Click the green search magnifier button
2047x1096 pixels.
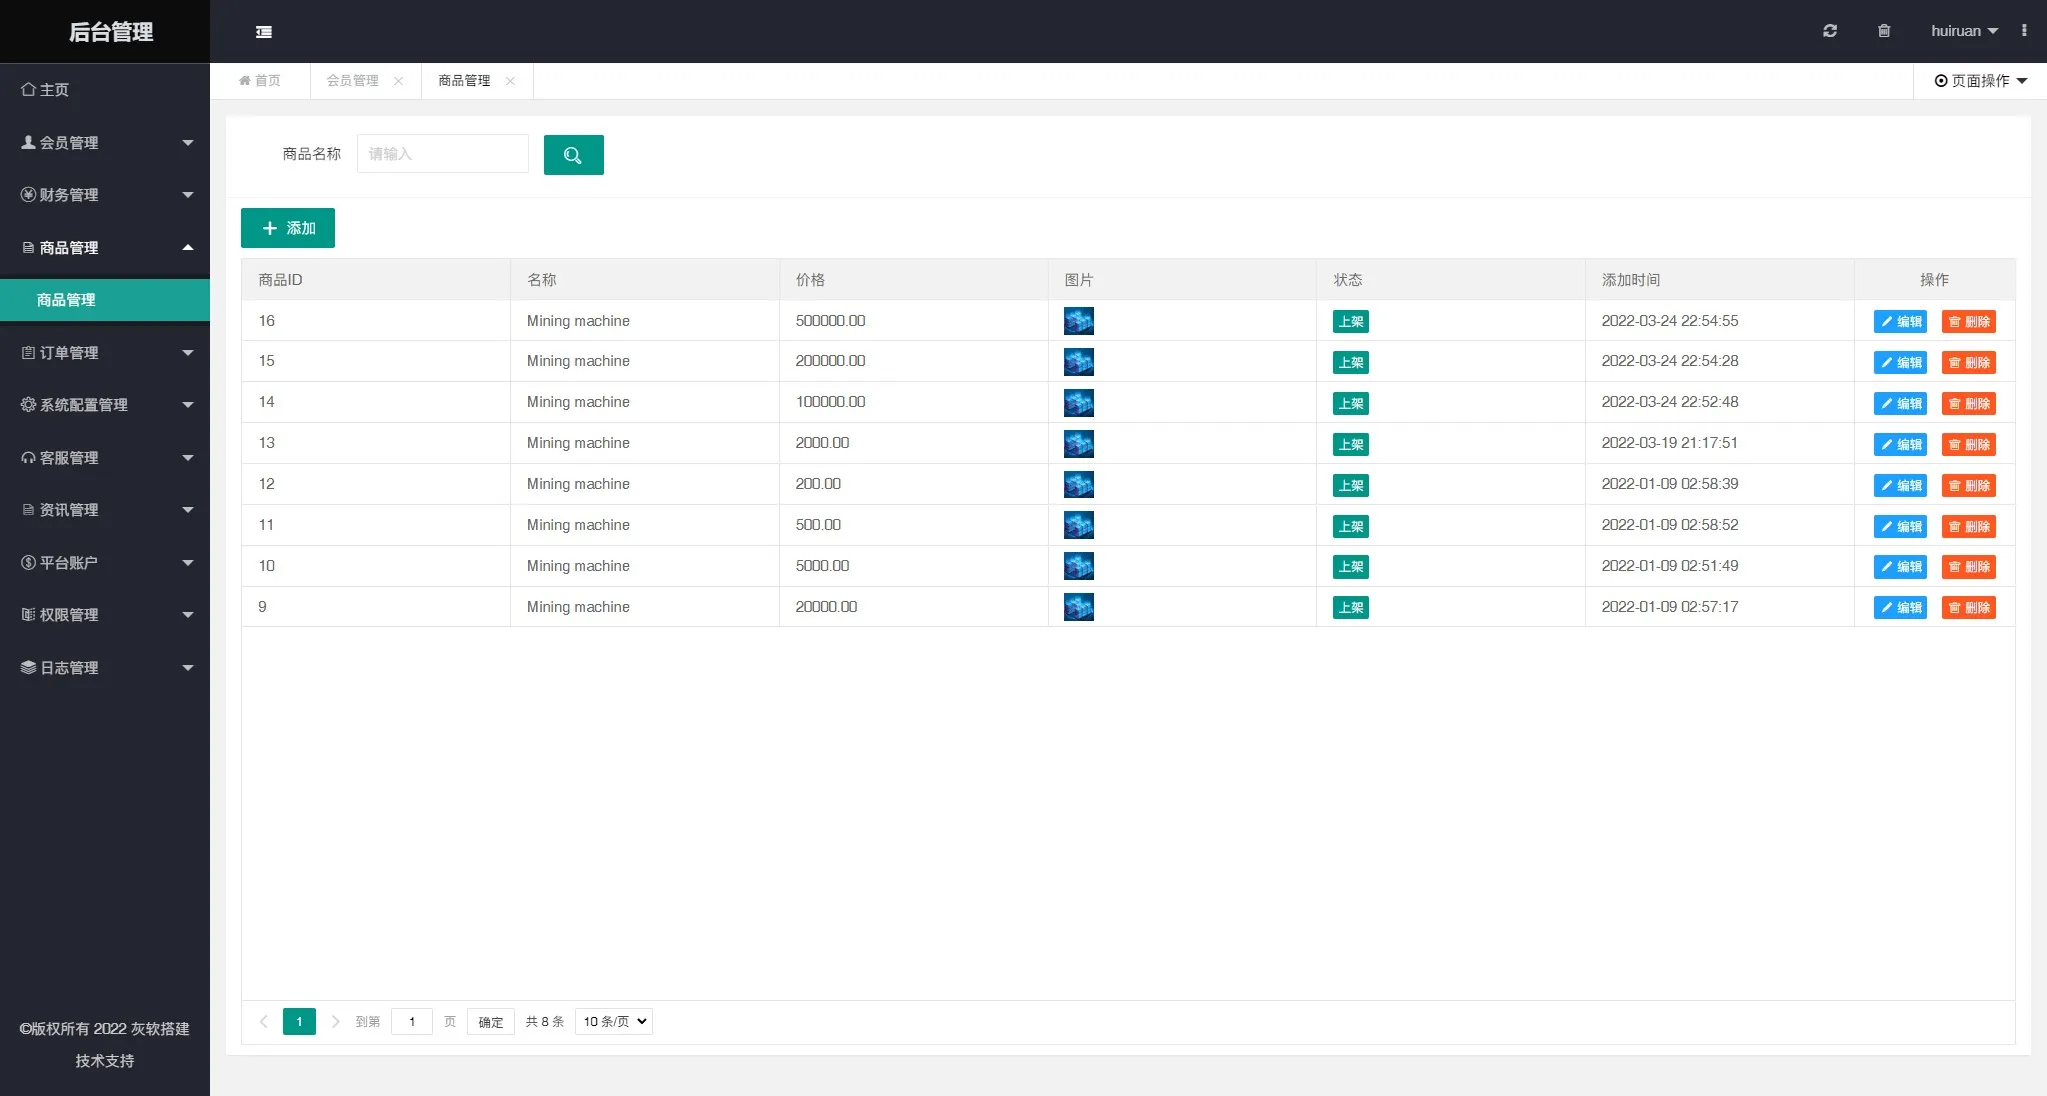[x=573, y=155]
